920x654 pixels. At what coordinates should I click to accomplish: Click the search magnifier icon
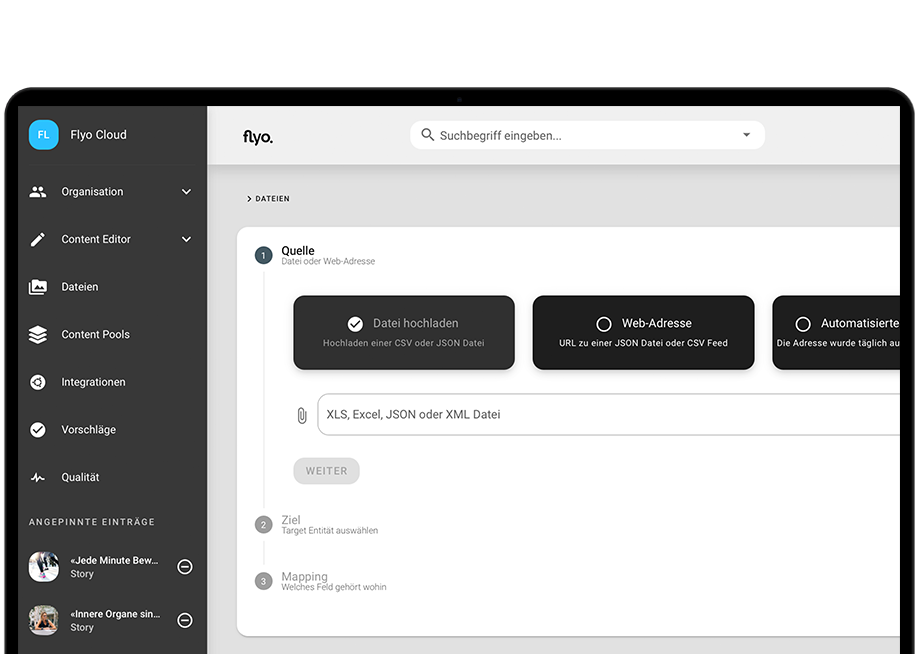coord(428,135)
